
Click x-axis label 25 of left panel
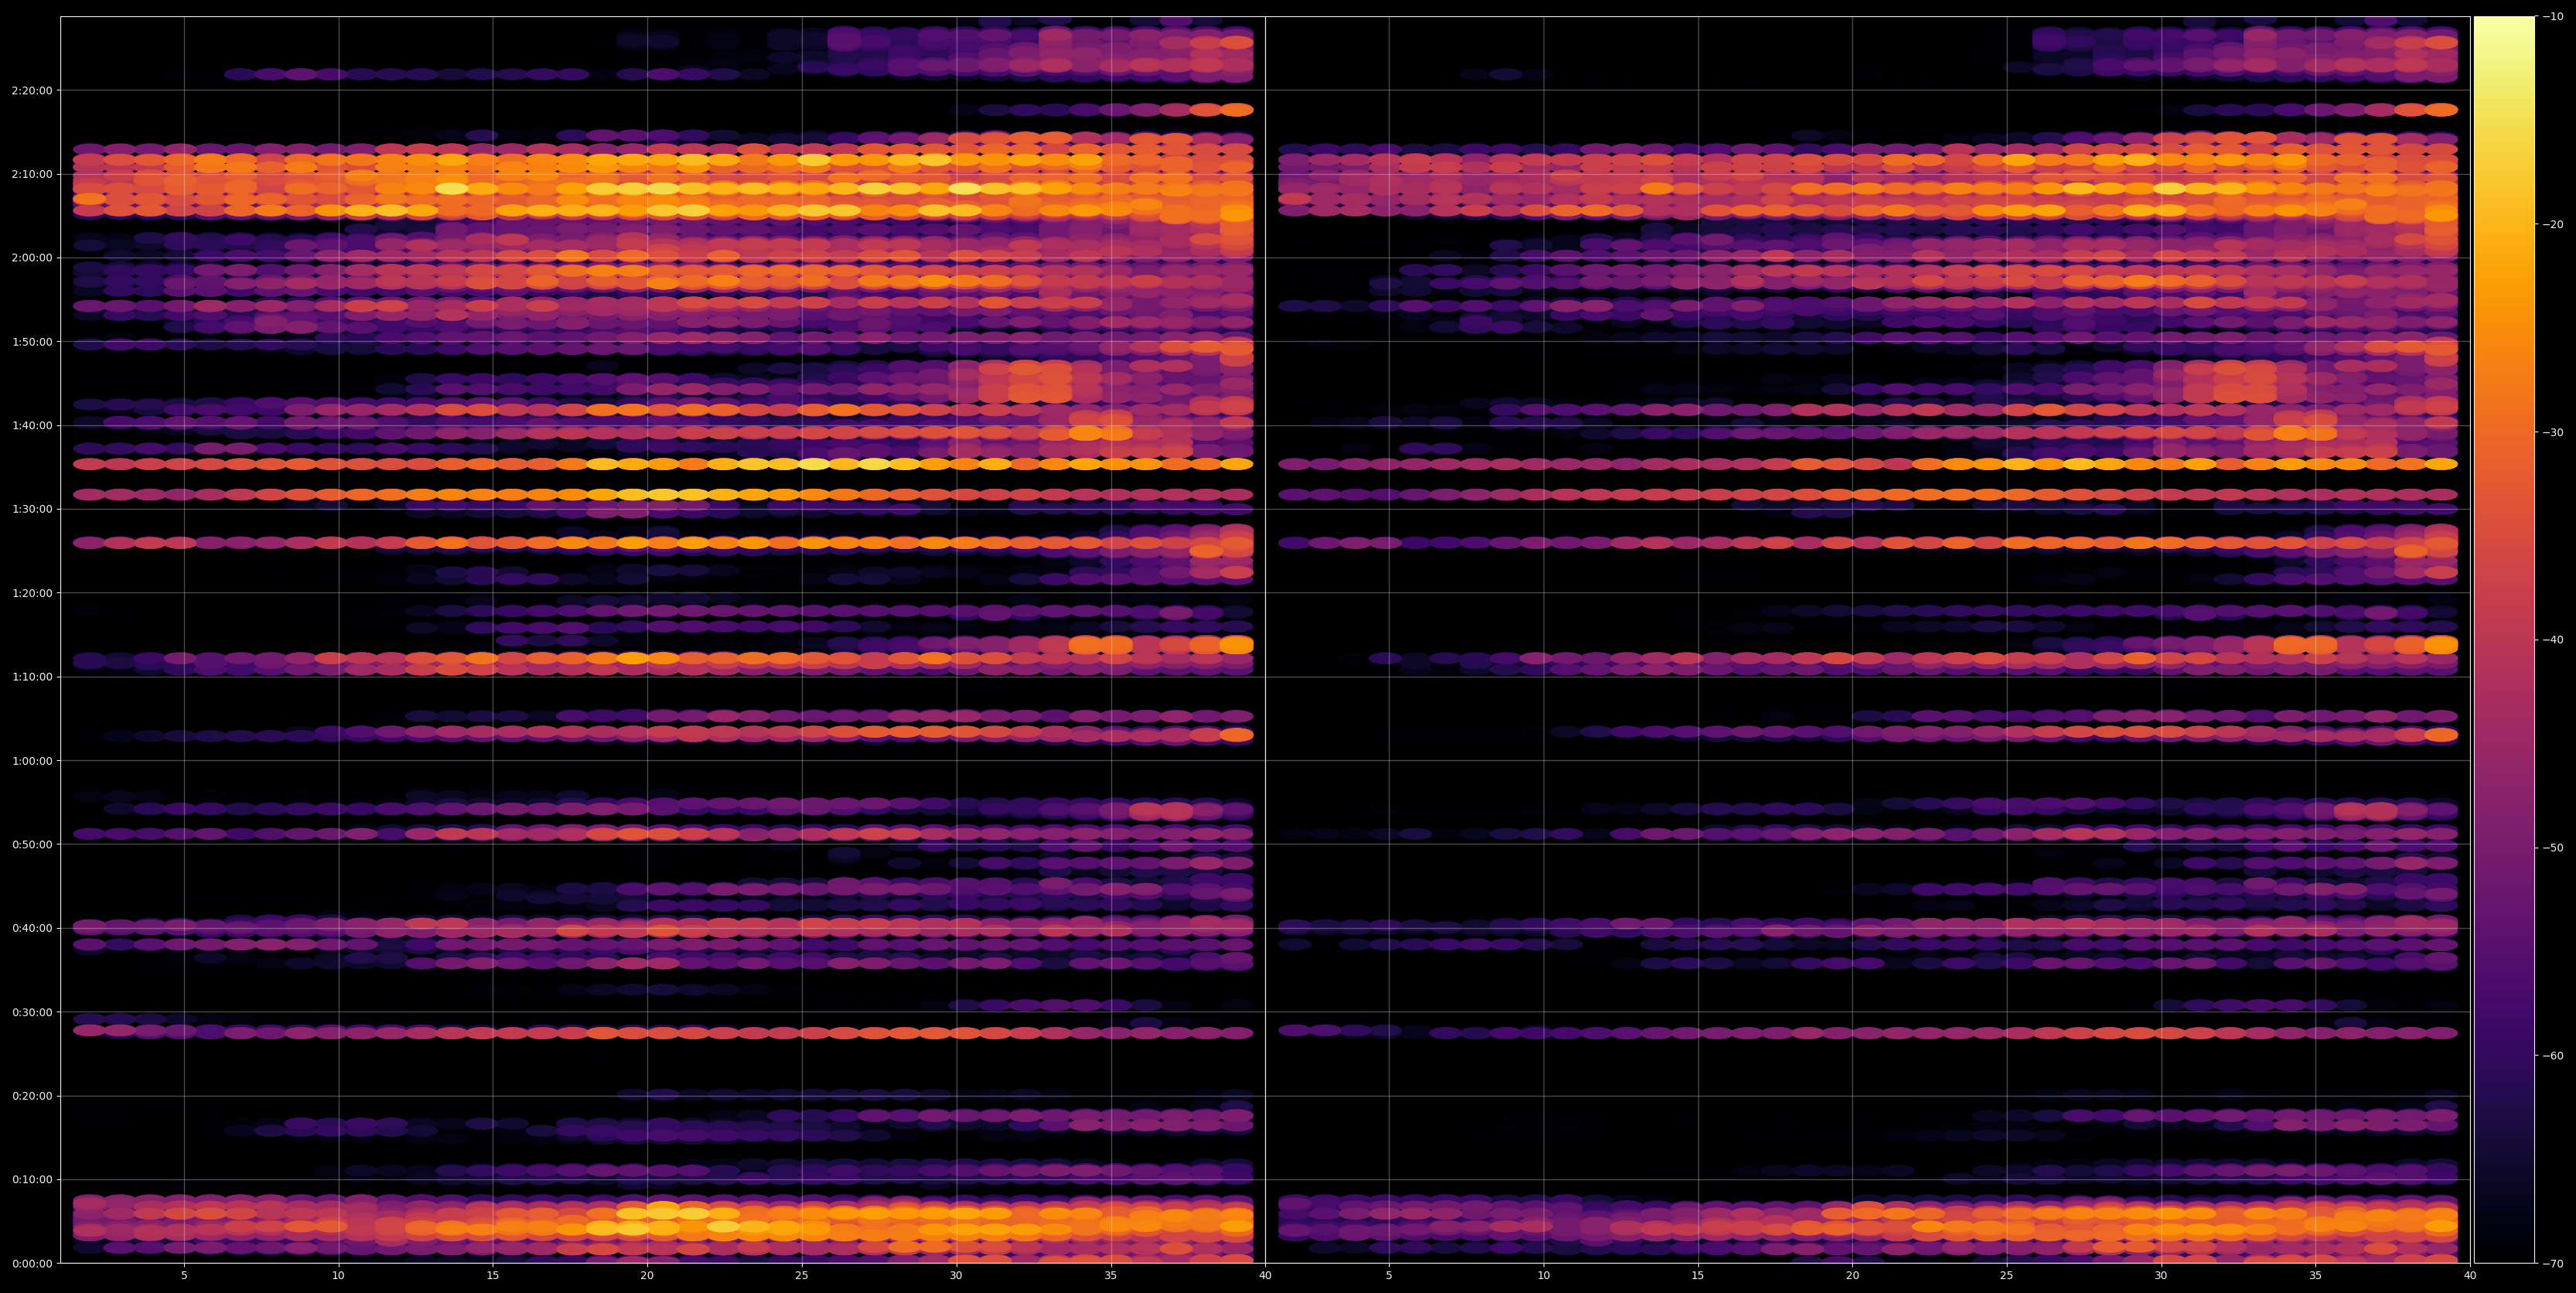802,1276
